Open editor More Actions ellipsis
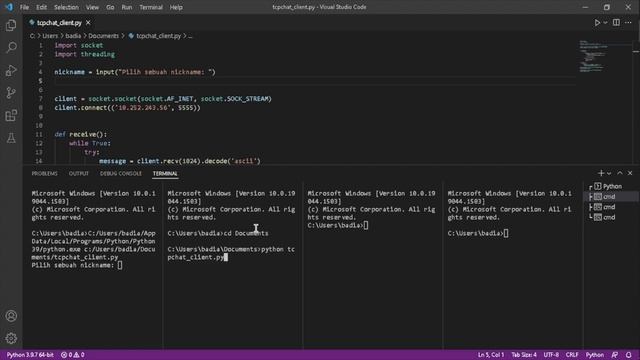640x360 pixels. 628,22
